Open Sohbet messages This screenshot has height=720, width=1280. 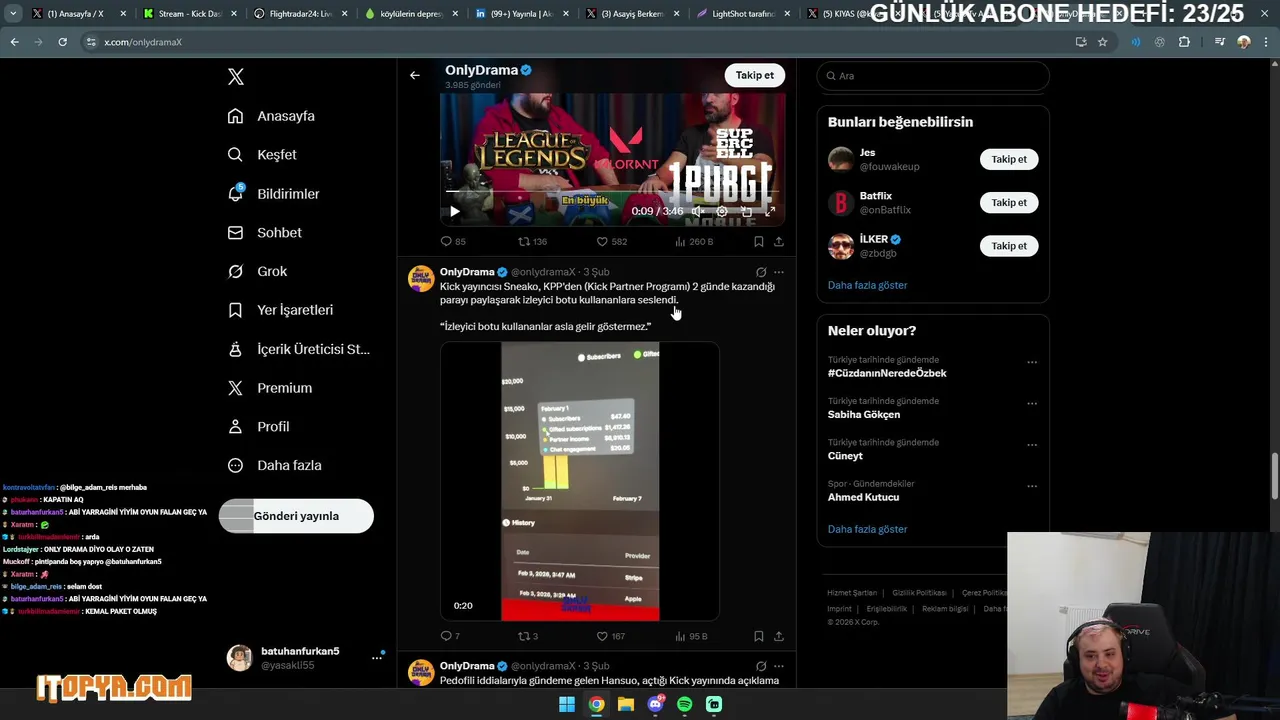[265, 232]
